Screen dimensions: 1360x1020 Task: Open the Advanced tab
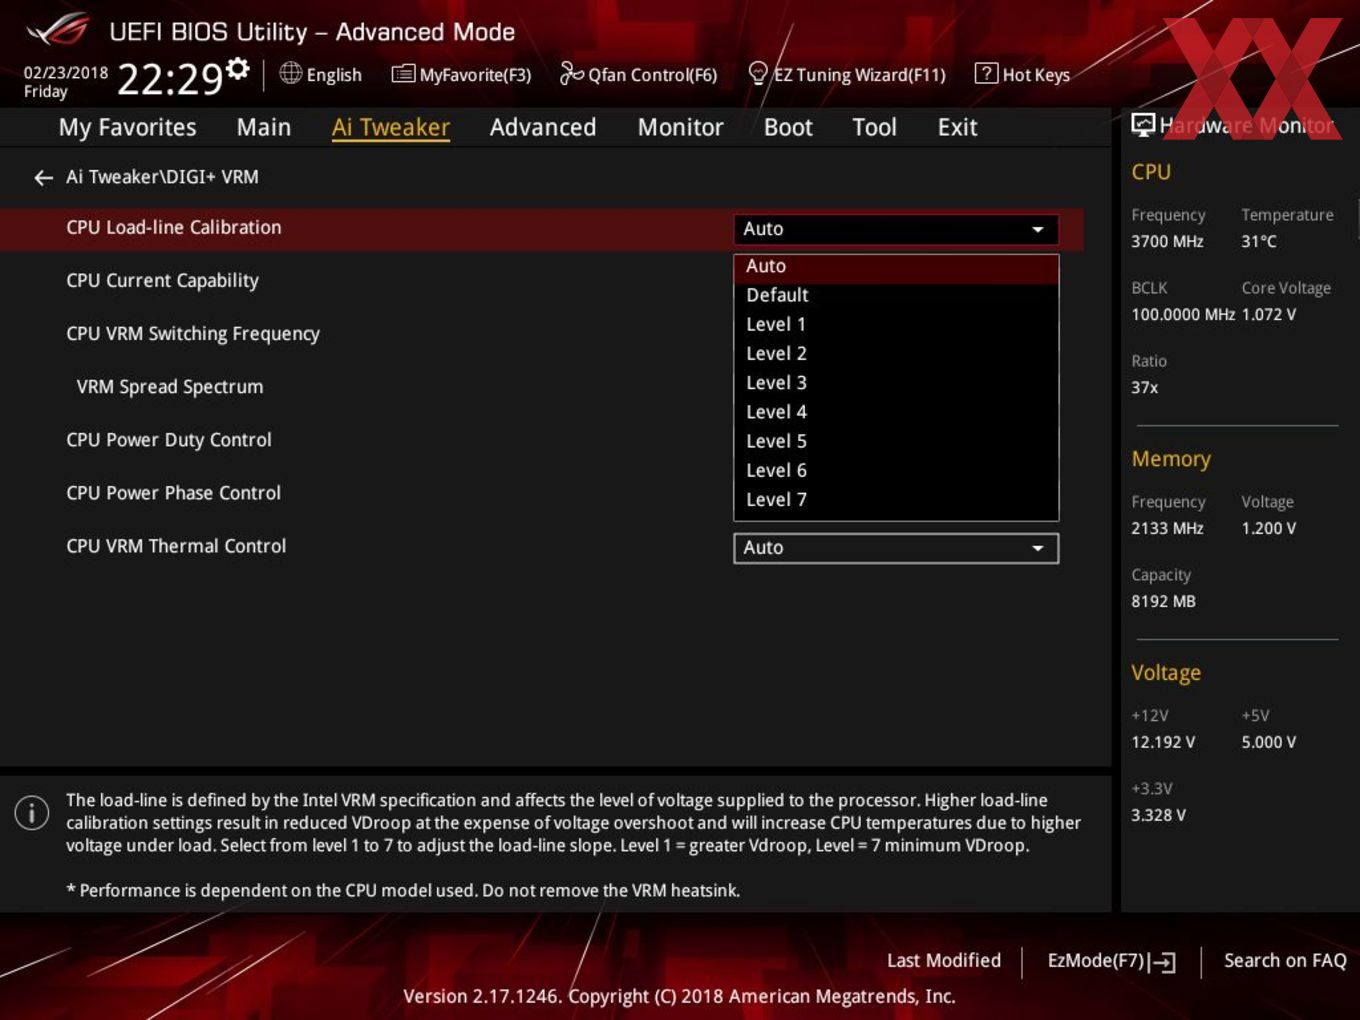click(x=543, y=127)
